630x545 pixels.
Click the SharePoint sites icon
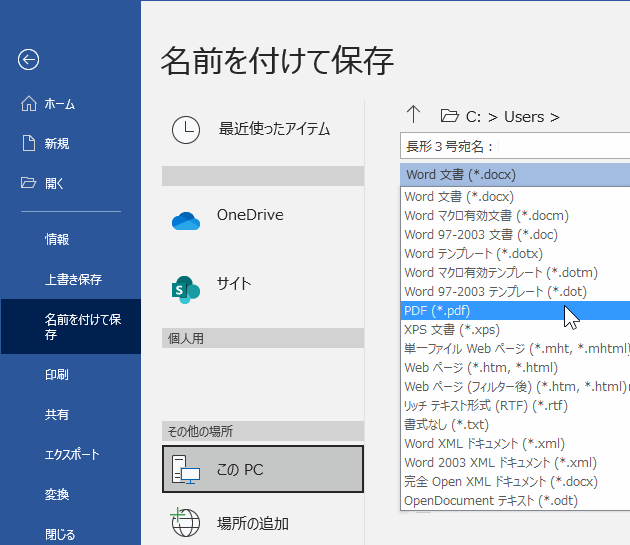[186, 288]
